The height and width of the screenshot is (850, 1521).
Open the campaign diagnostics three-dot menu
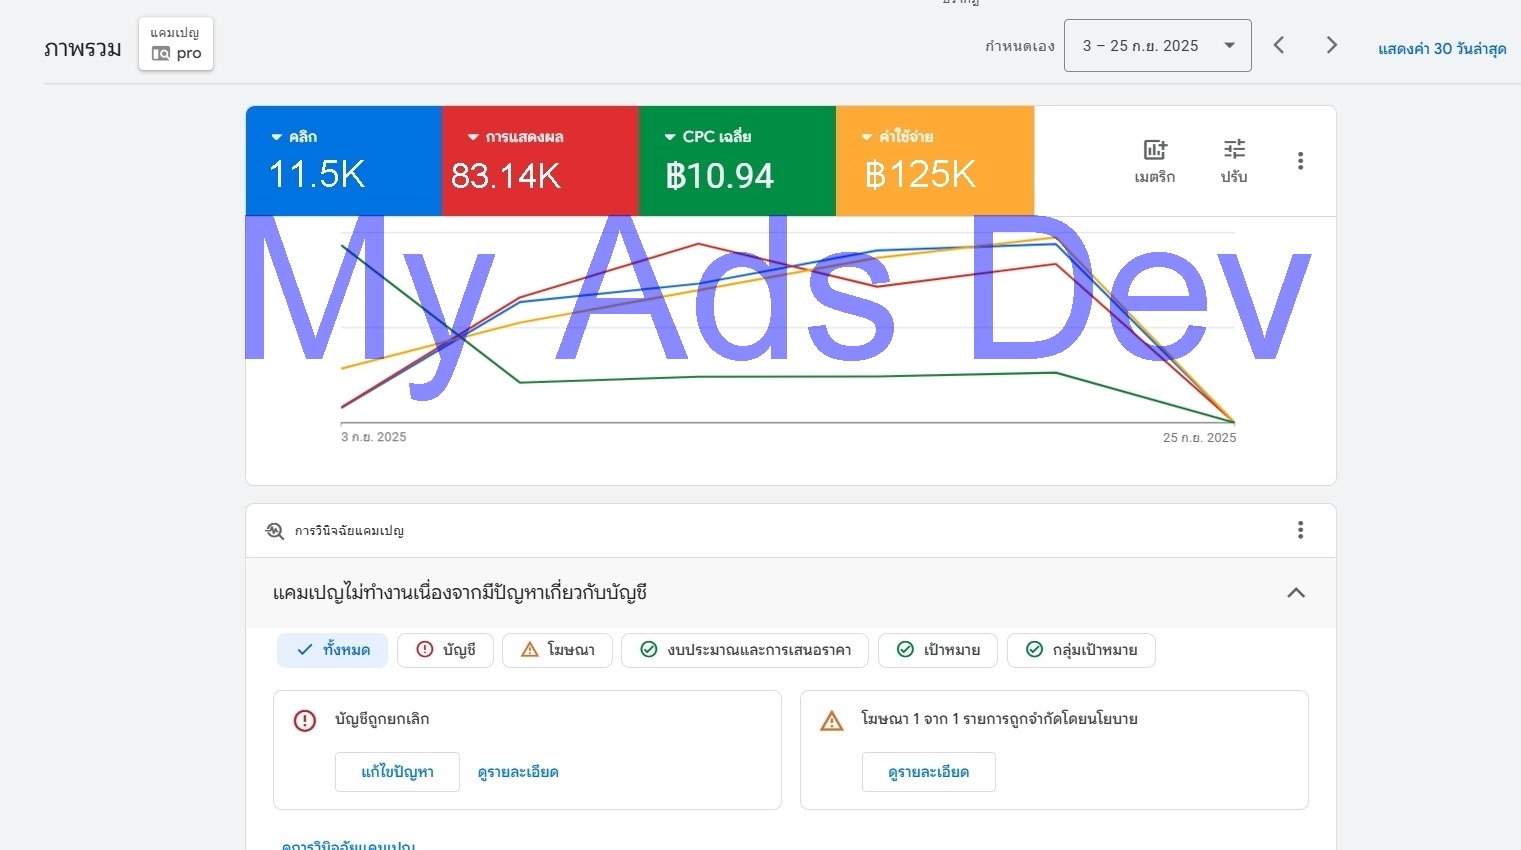tap(1300, 530)
